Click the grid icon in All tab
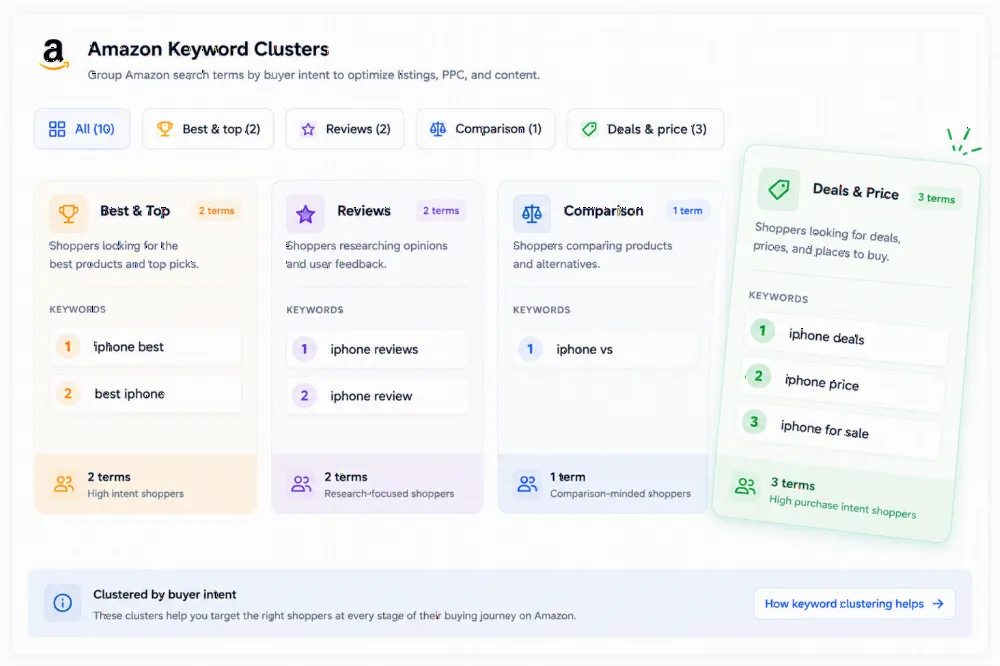This screenshot has width=1000, height=666. [x=57, y=130]
